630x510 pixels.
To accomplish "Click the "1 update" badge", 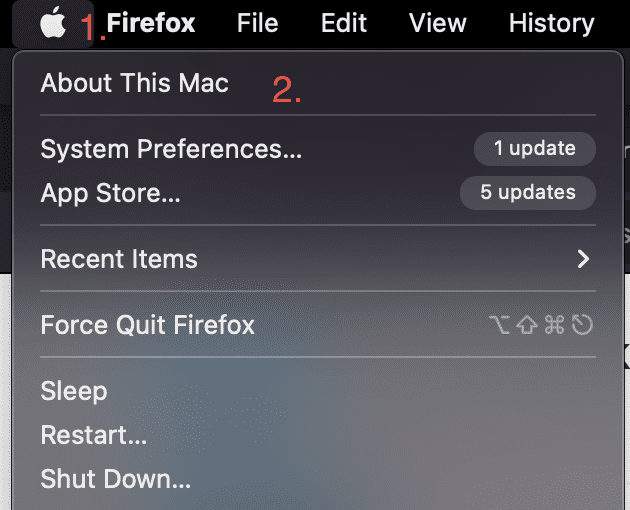I will (534, 149).
